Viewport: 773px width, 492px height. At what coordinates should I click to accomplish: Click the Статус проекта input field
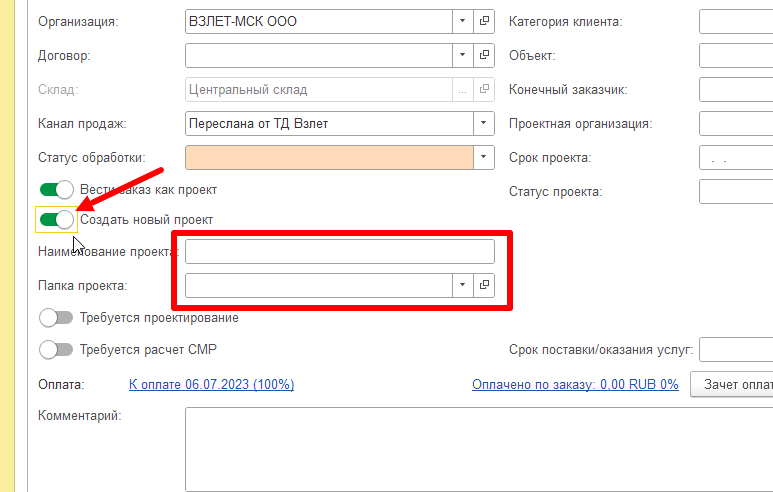click(736, 191)
